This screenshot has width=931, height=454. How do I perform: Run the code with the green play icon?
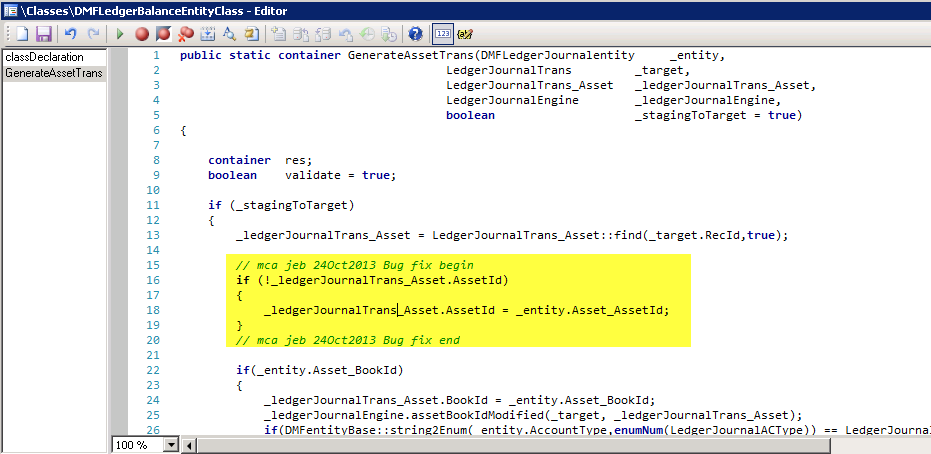[120, 34]
